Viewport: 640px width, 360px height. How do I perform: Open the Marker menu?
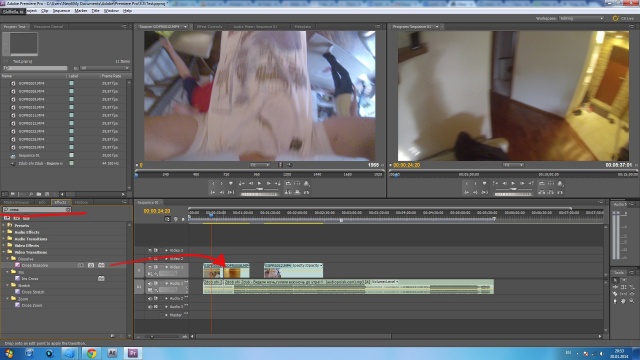click(81, 11)
